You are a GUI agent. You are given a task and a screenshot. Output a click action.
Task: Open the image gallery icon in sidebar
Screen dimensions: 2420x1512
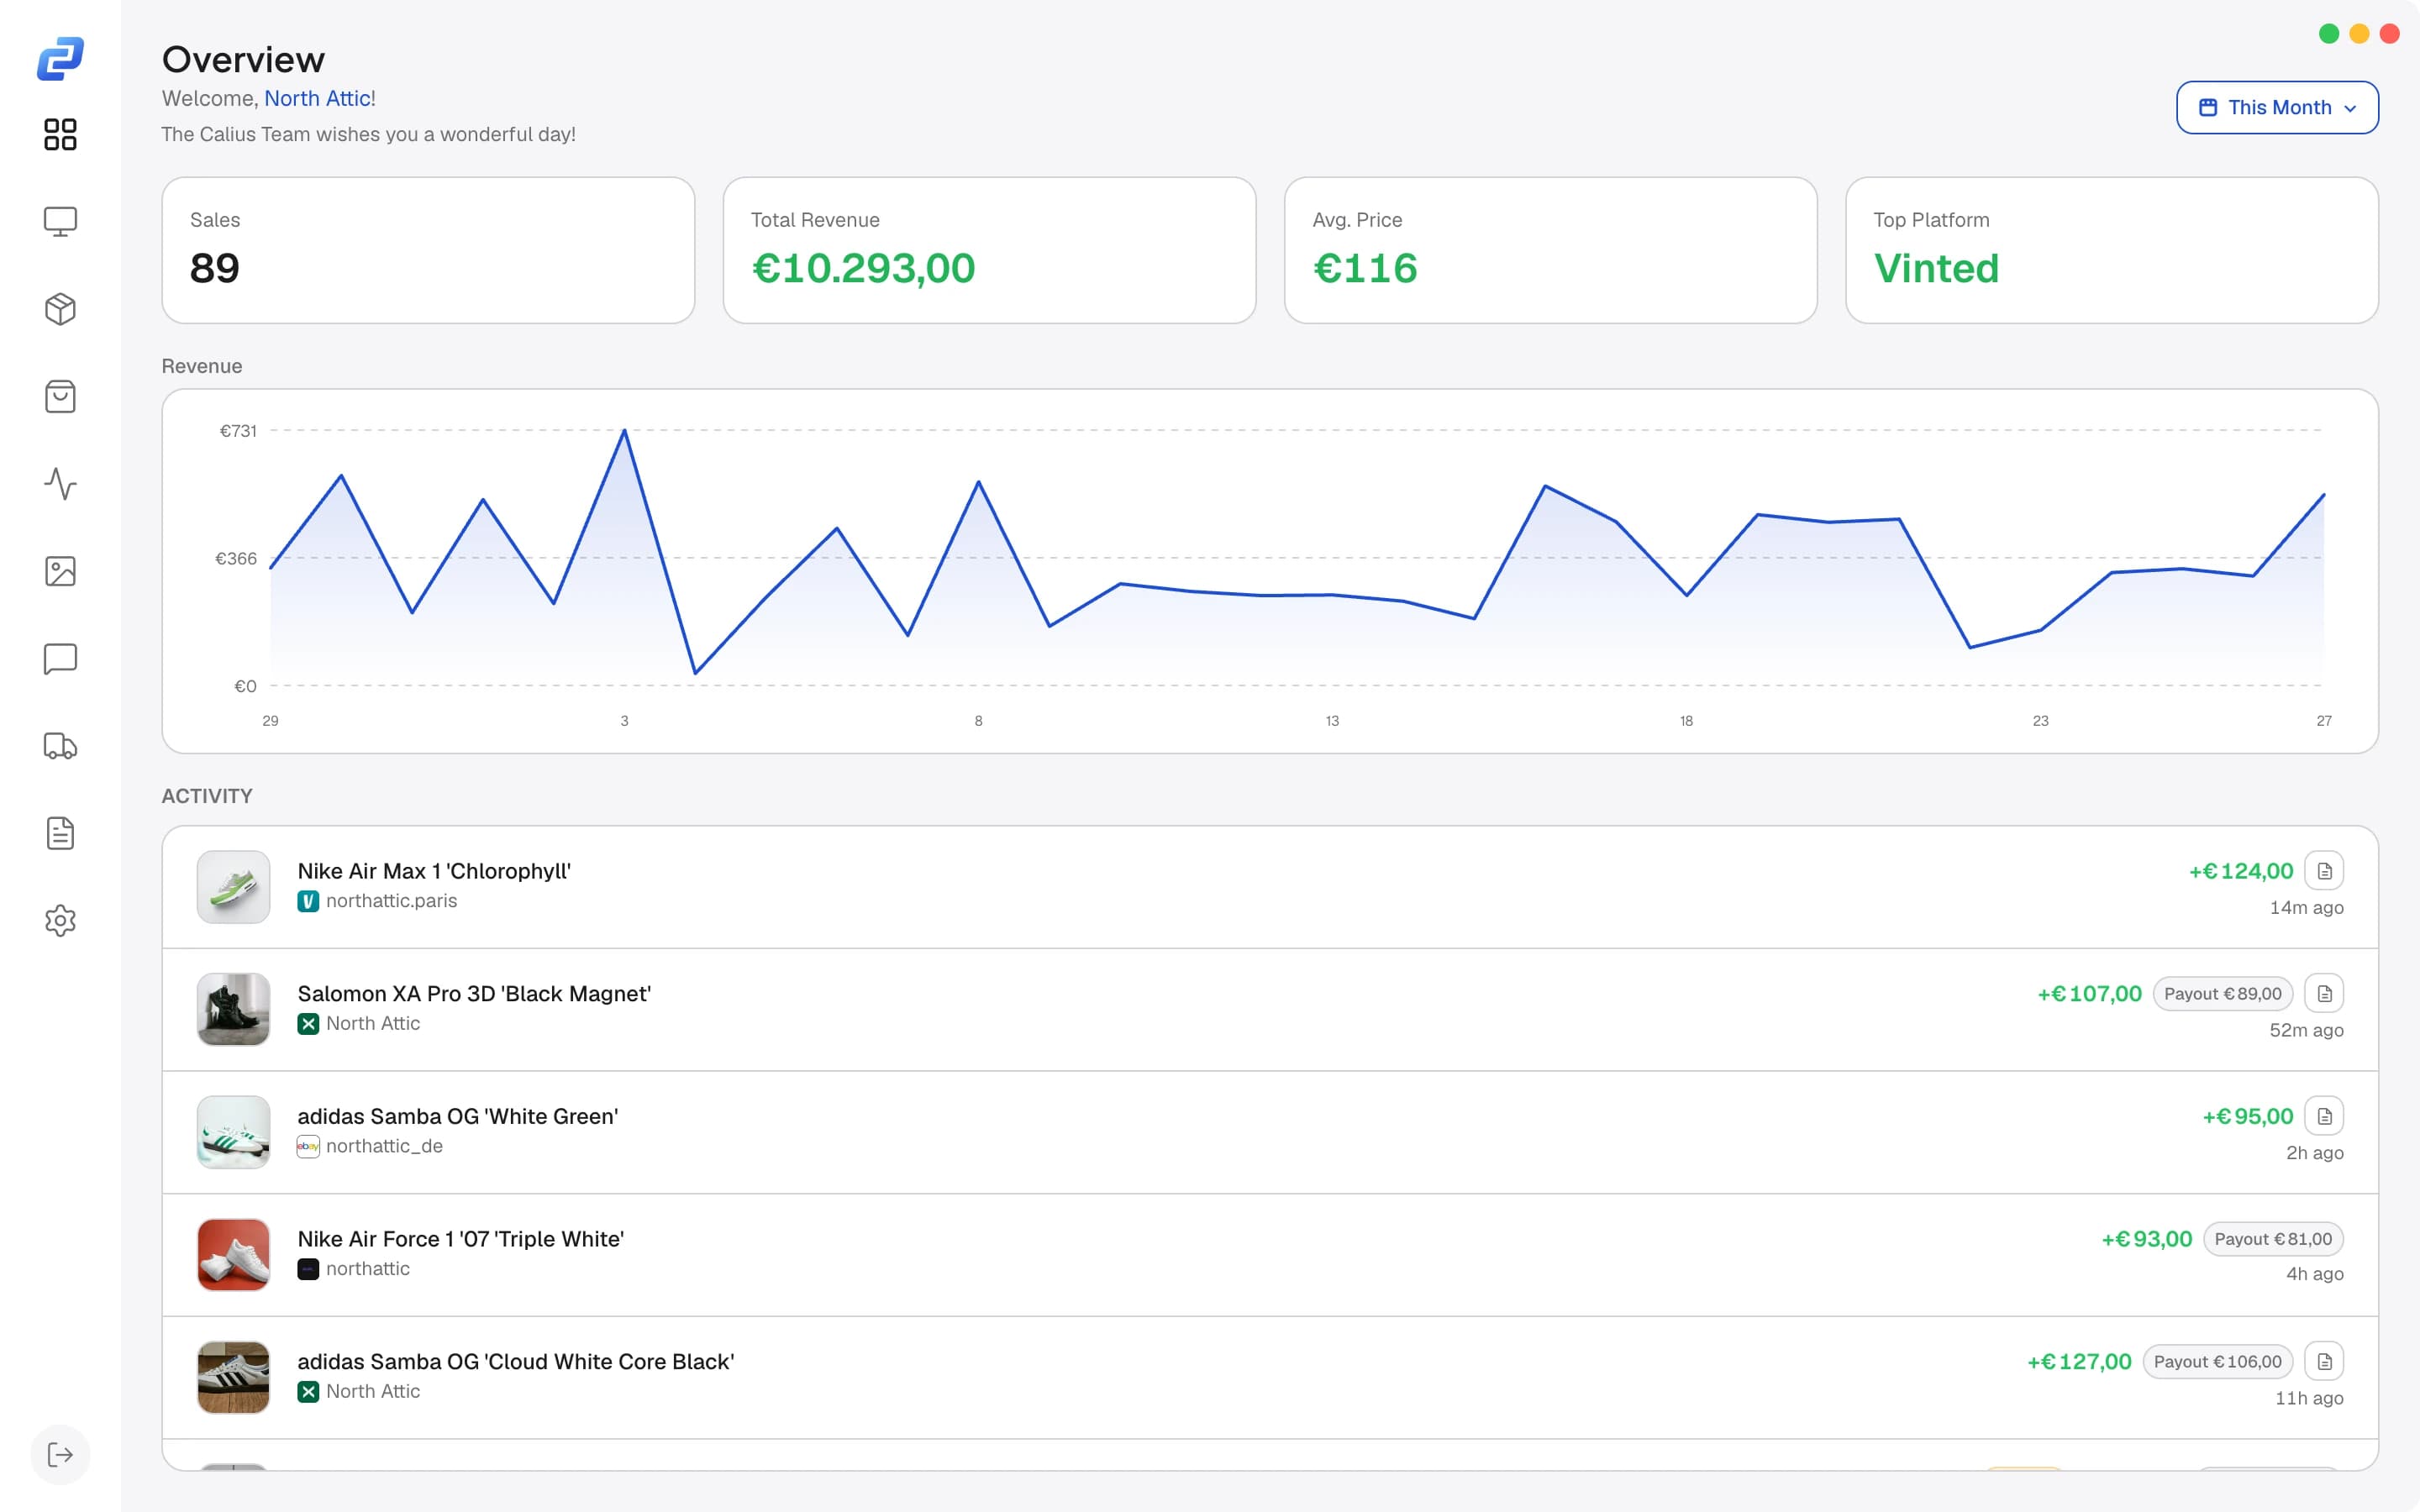click(x=60, y=571)
